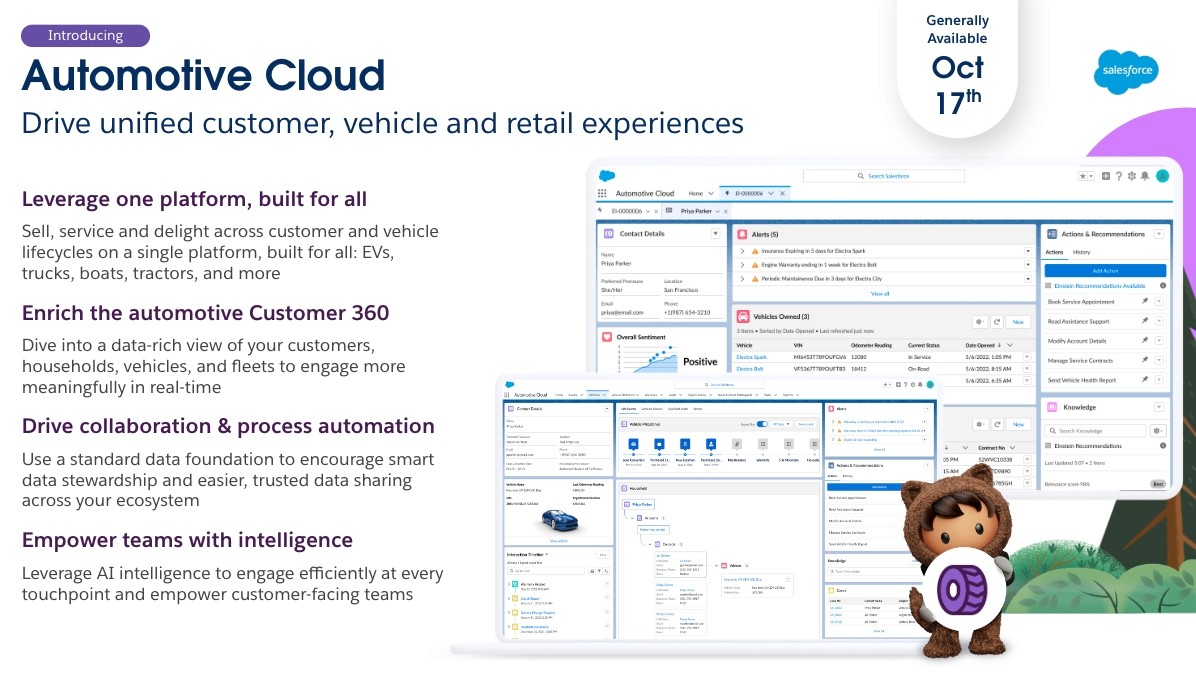Select the EI-0000006 subtab

point(627,211)
